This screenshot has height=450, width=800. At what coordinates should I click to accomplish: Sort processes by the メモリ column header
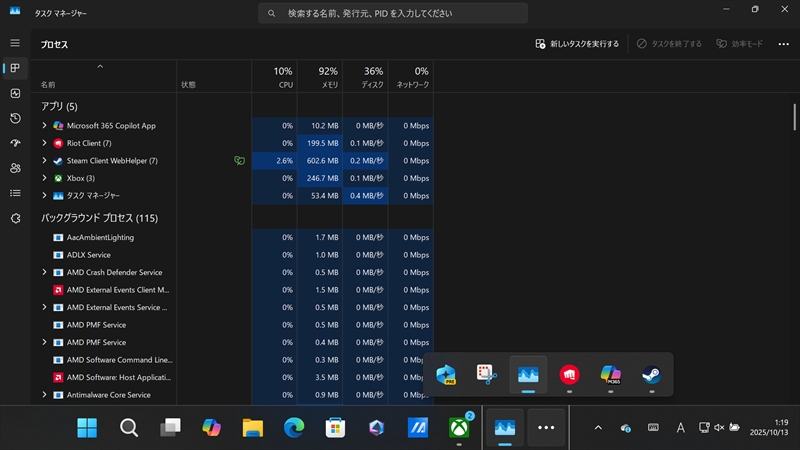tap(320, 77)
